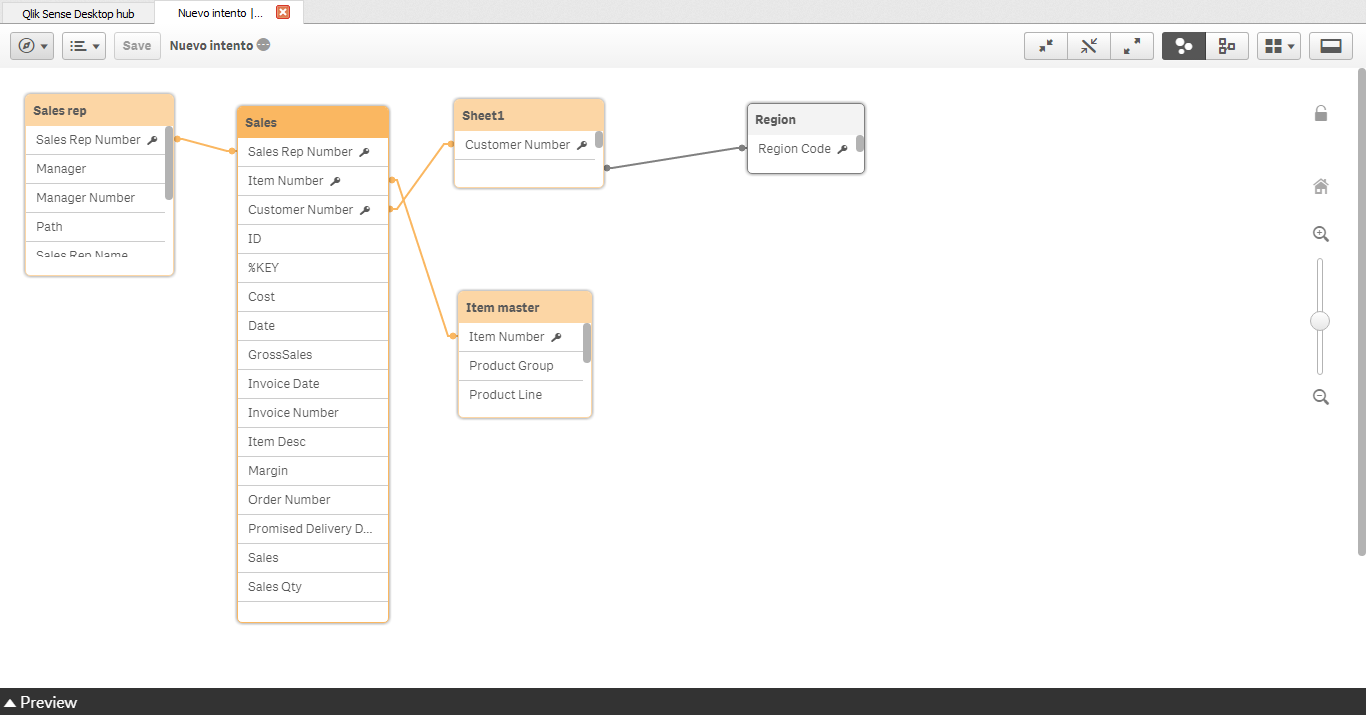The width and height of the screenshot is (1366, 715).
Task: Open the global list menu dropdown
Action: [x=84, y=46]
